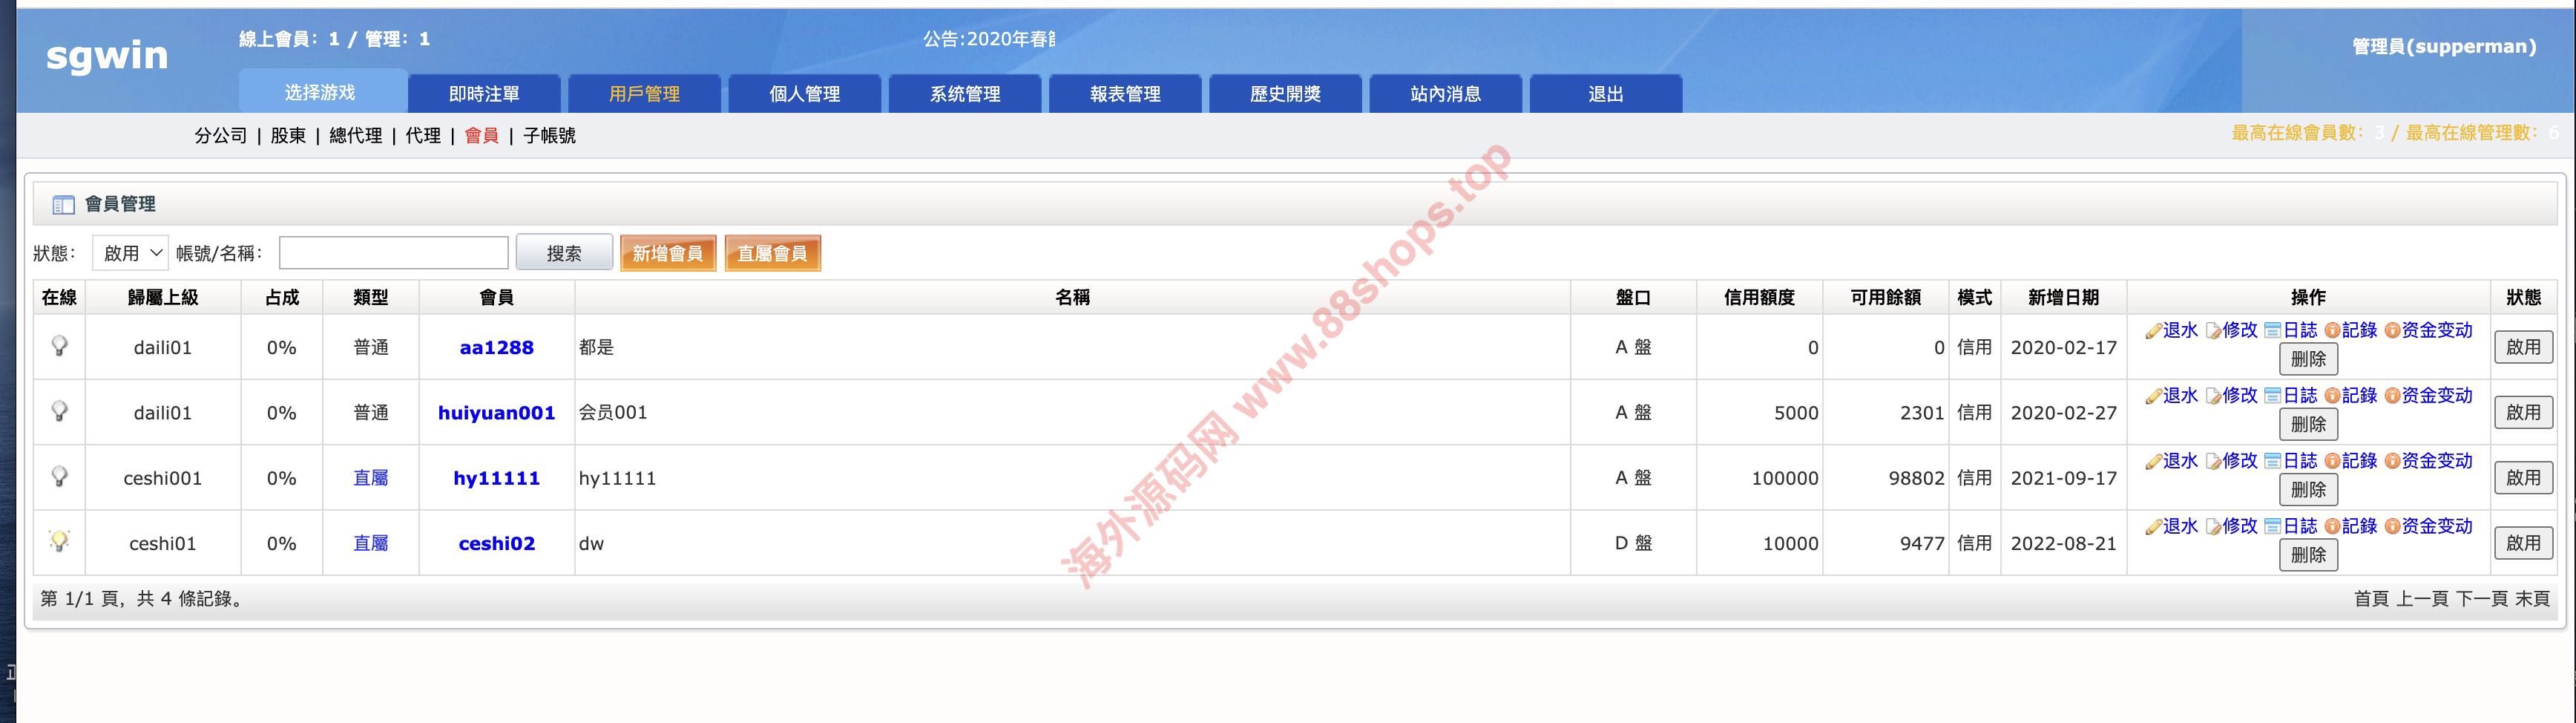Click the 記錄 icon for ceshi02
This screenshot has height=723, width=2576.
pyautogui.click(x=2332, y=527)
